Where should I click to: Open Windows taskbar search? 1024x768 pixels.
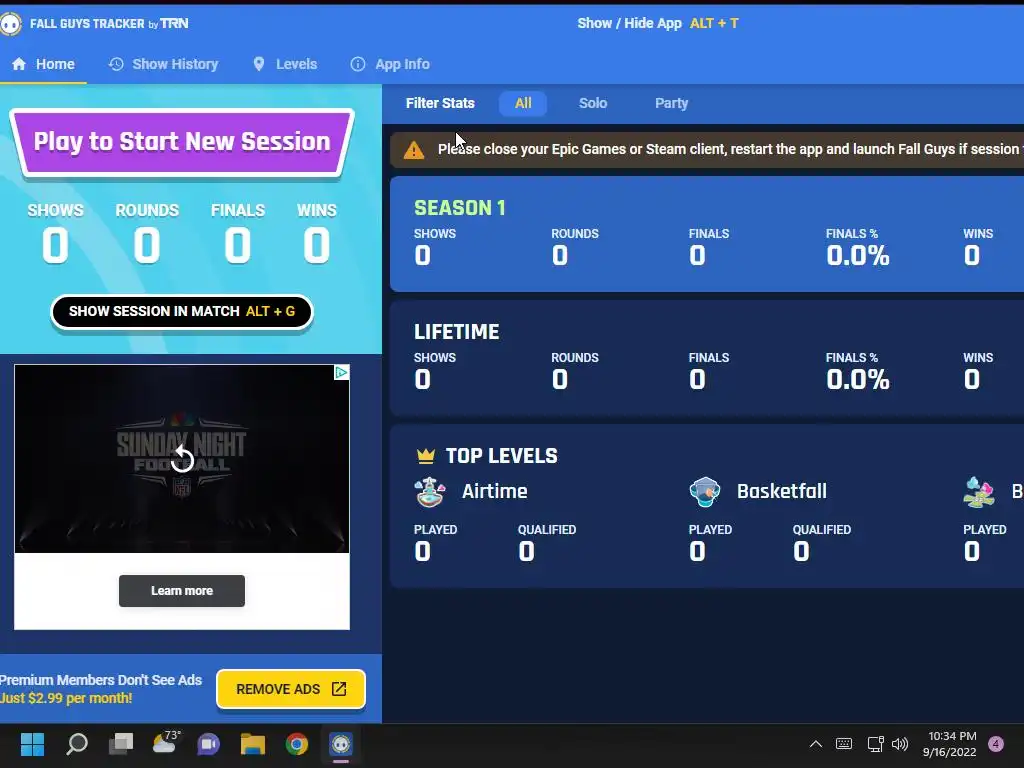point(77,744)
